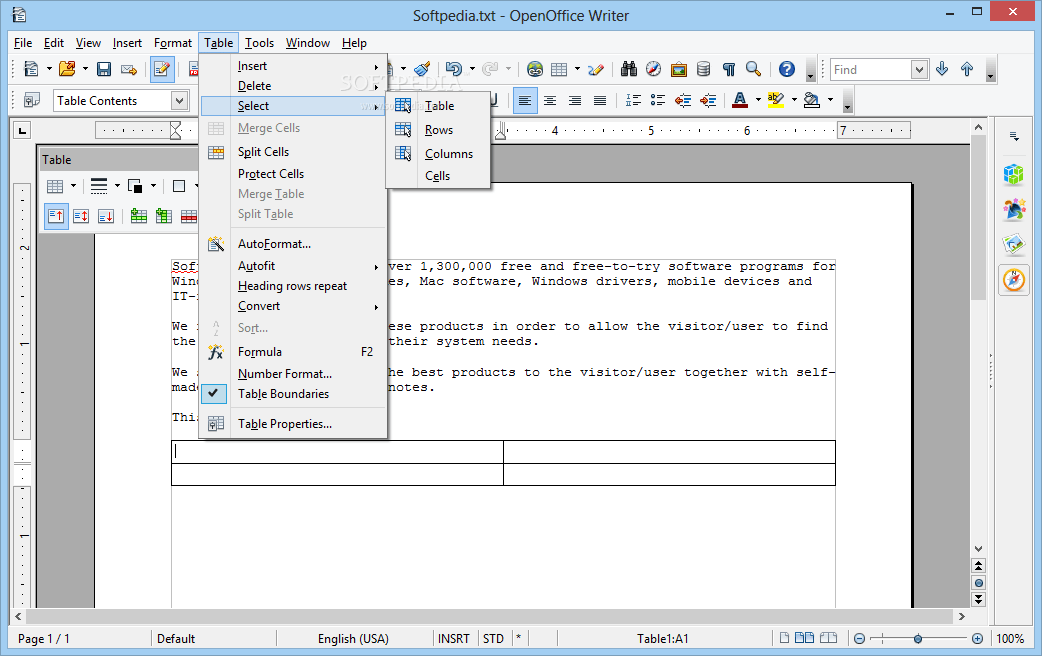Toggle Align Right paragraph alignment
Viewport: 1042px width, 656px height.
[x=575, y=100]
